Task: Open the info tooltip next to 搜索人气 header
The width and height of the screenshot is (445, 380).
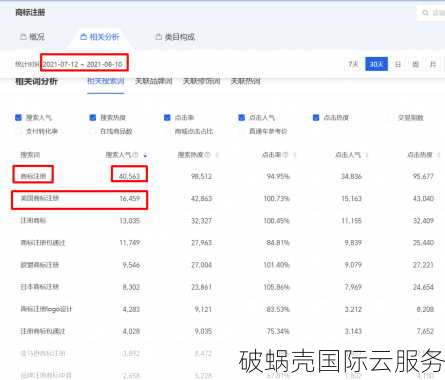Action: pyautogui.click(x=136, y=155)
